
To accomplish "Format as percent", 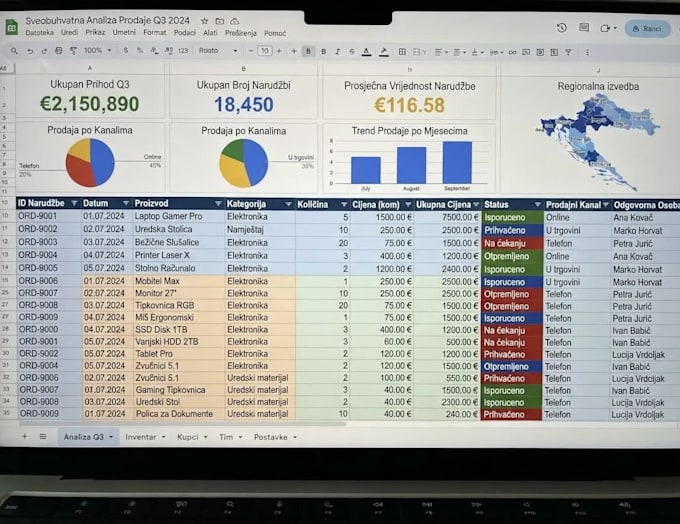I will 140,51.
